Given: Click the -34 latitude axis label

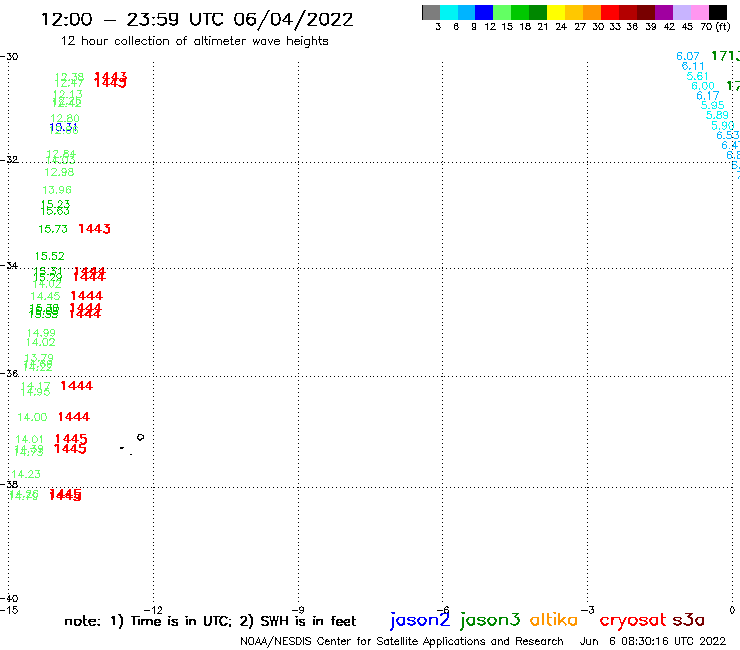Looking at the screenshot, I should [9, 265].
